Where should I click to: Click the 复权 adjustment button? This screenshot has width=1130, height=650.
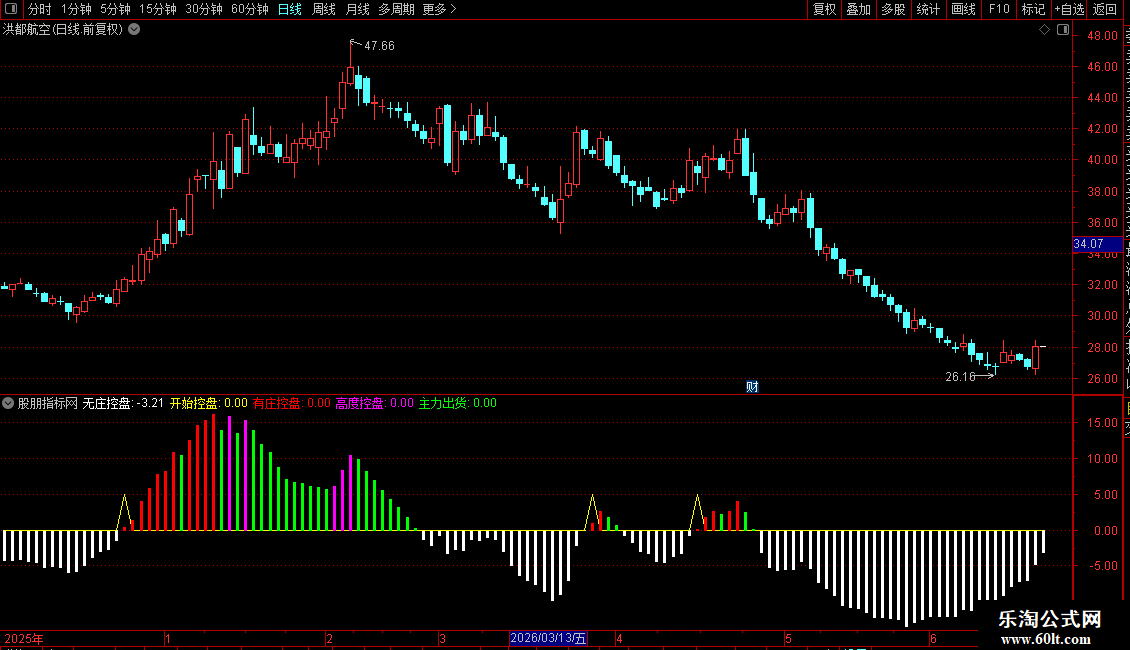point(824,9)
